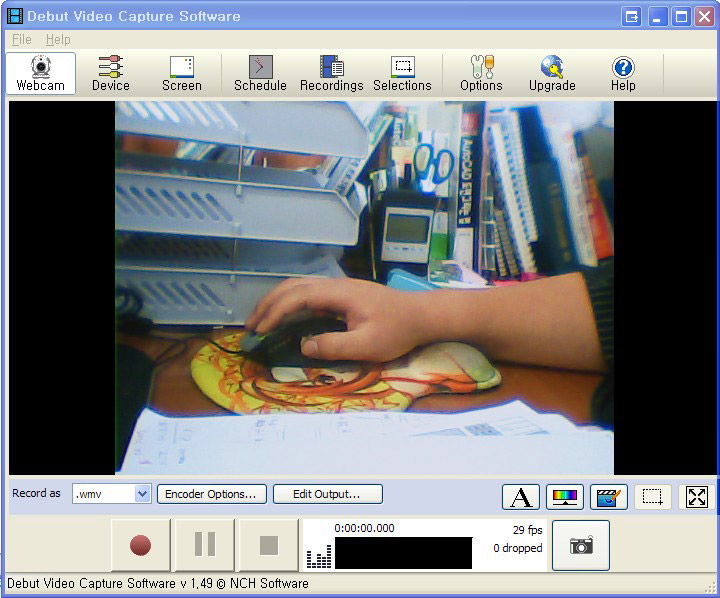
Task: Stop the recording
Action: coord(269,546)
